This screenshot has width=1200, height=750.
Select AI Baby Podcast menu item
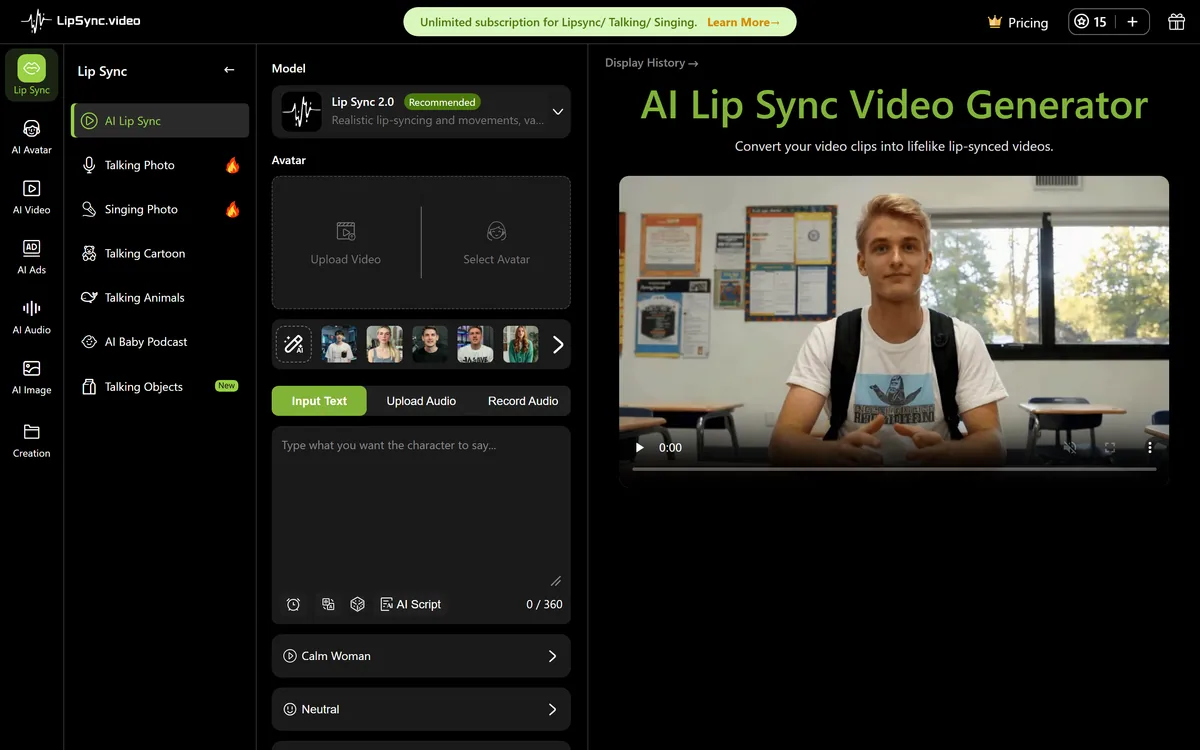click(160, 341)
